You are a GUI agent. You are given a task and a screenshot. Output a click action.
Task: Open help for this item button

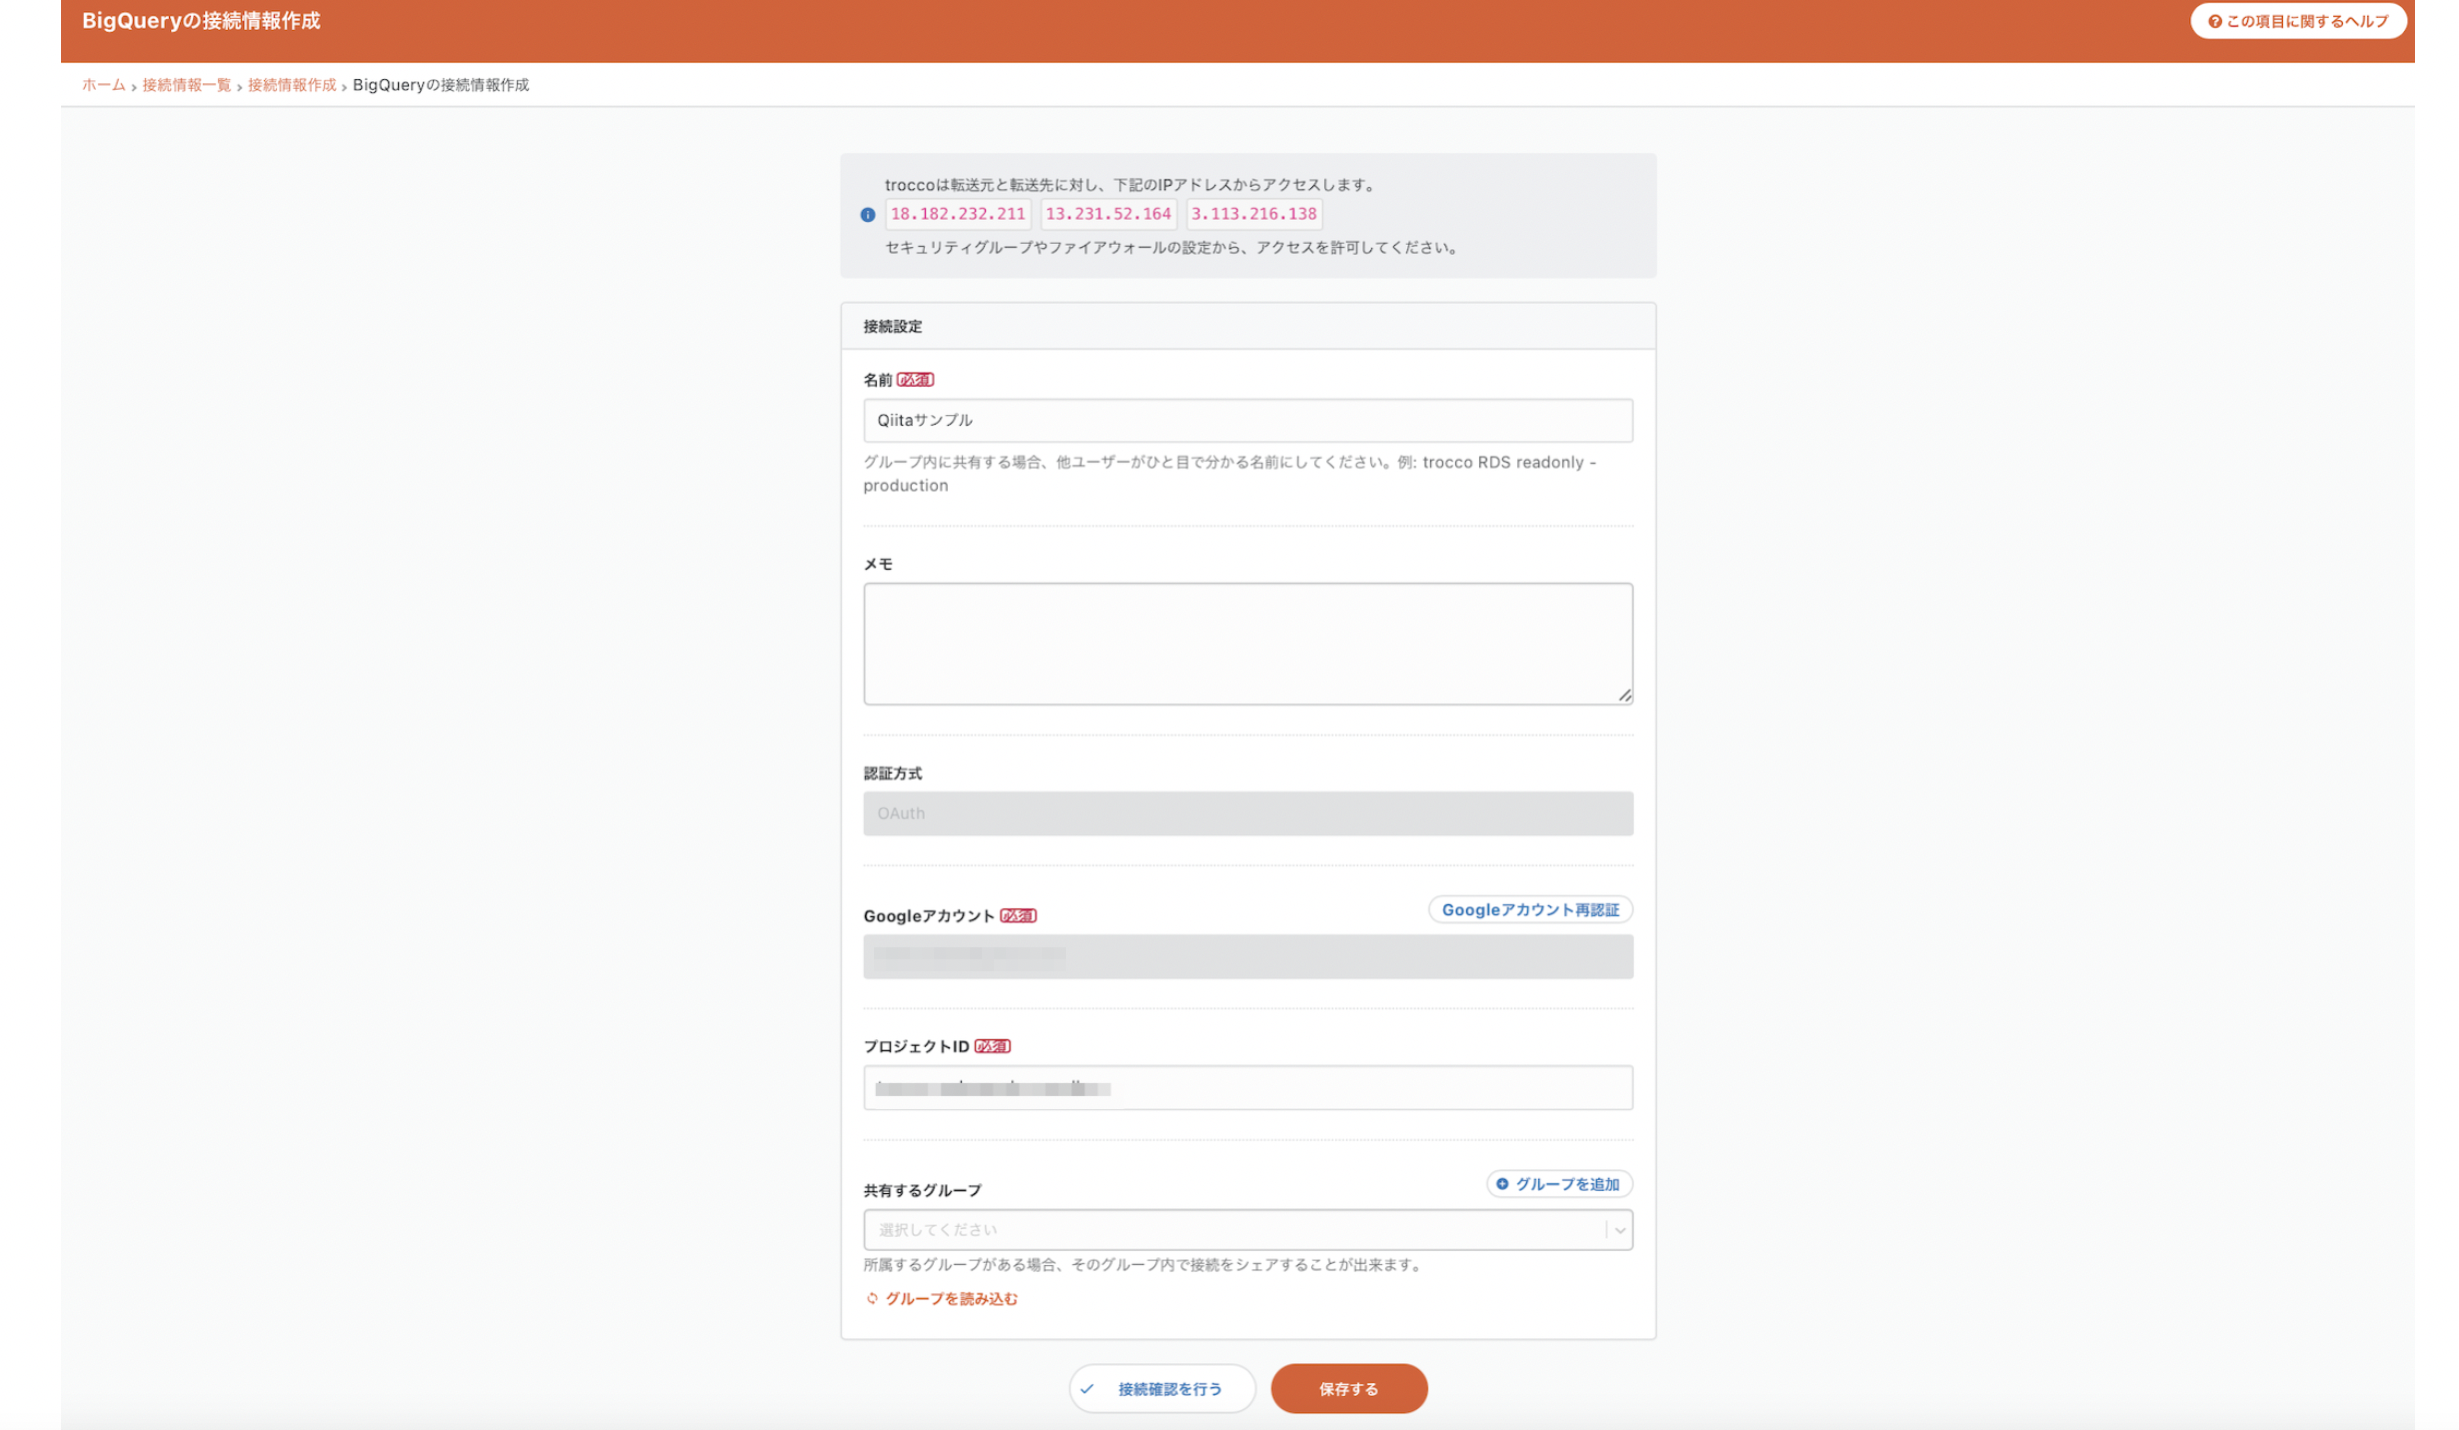[2297, 21]
